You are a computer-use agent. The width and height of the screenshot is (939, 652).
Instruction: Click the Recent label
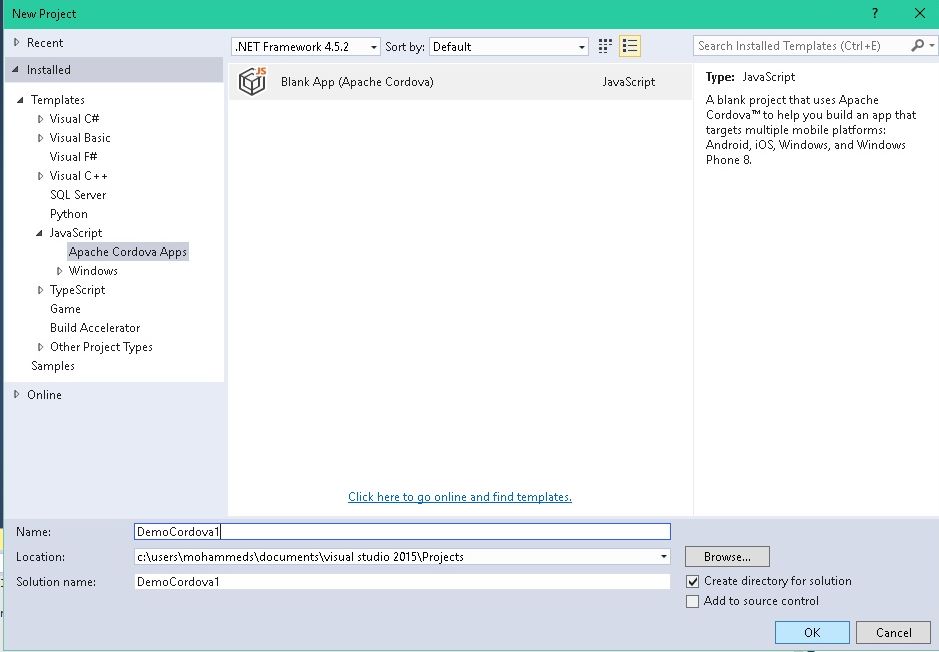coord(45,43)
